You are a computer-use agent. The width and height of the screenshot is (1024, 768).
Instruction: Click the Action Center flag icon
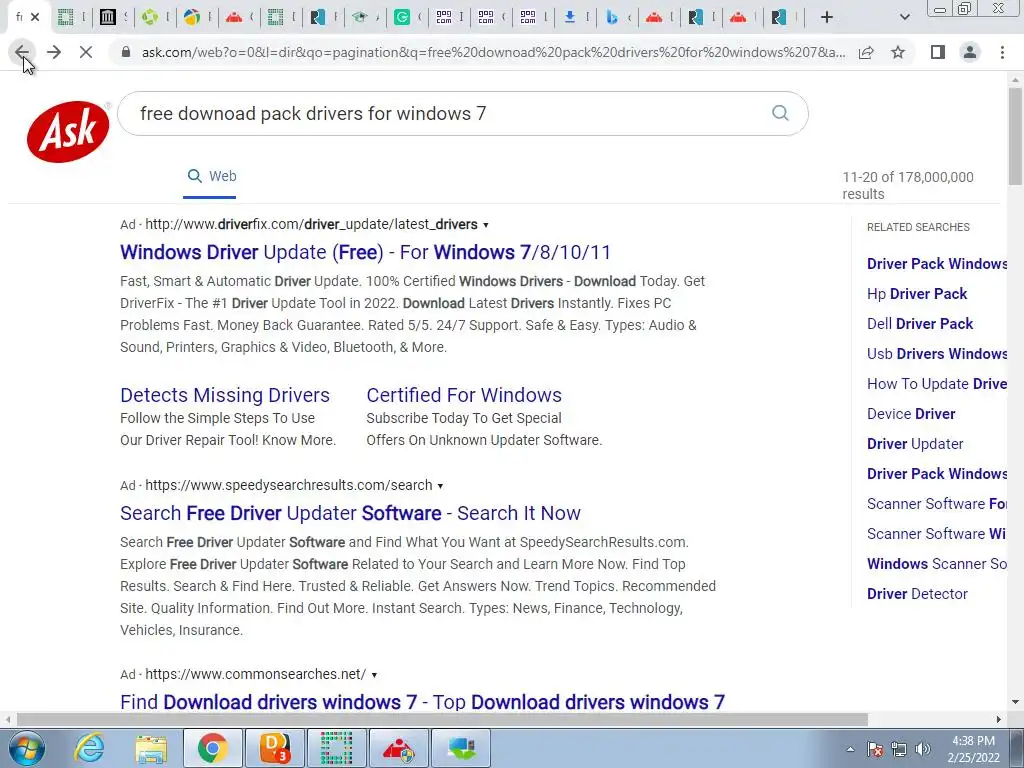875,749
